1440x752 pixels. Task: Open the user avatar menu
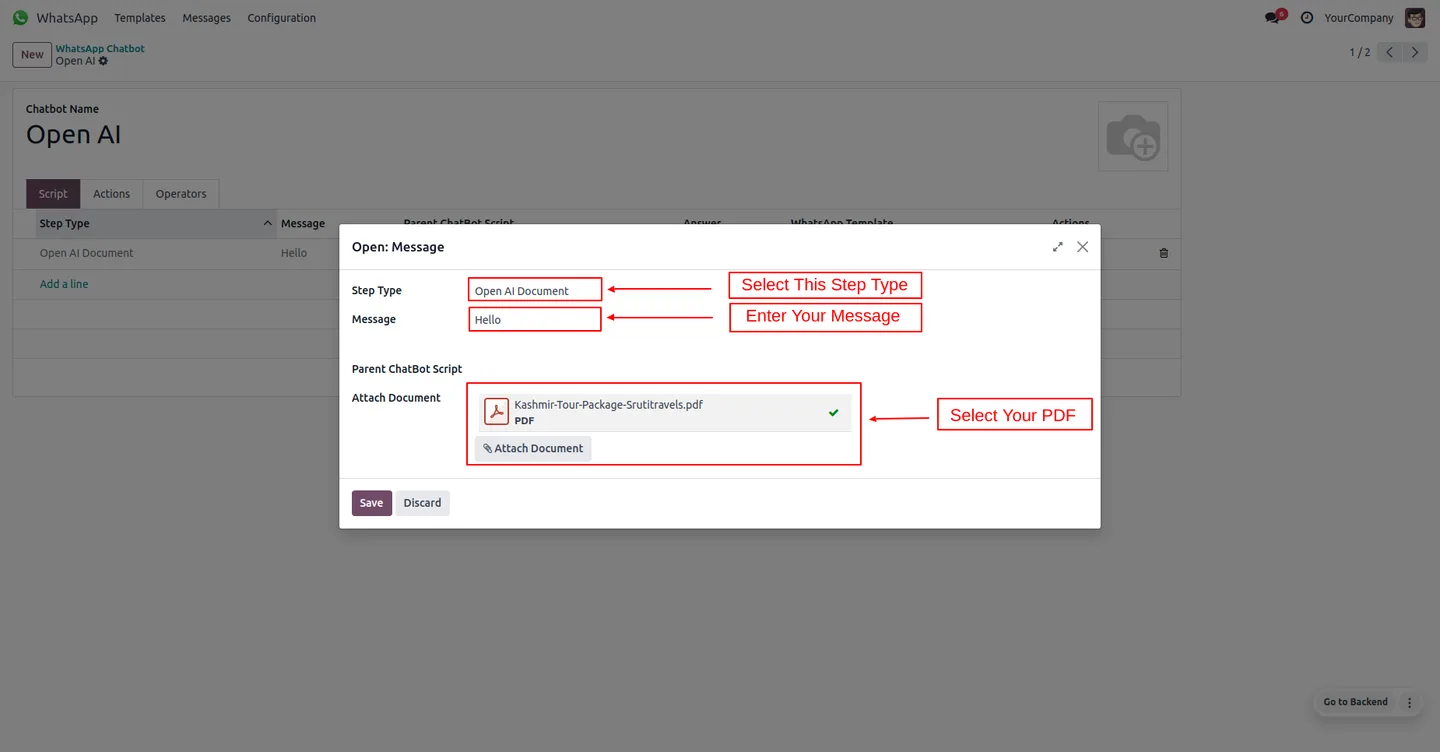[1415, 18]
